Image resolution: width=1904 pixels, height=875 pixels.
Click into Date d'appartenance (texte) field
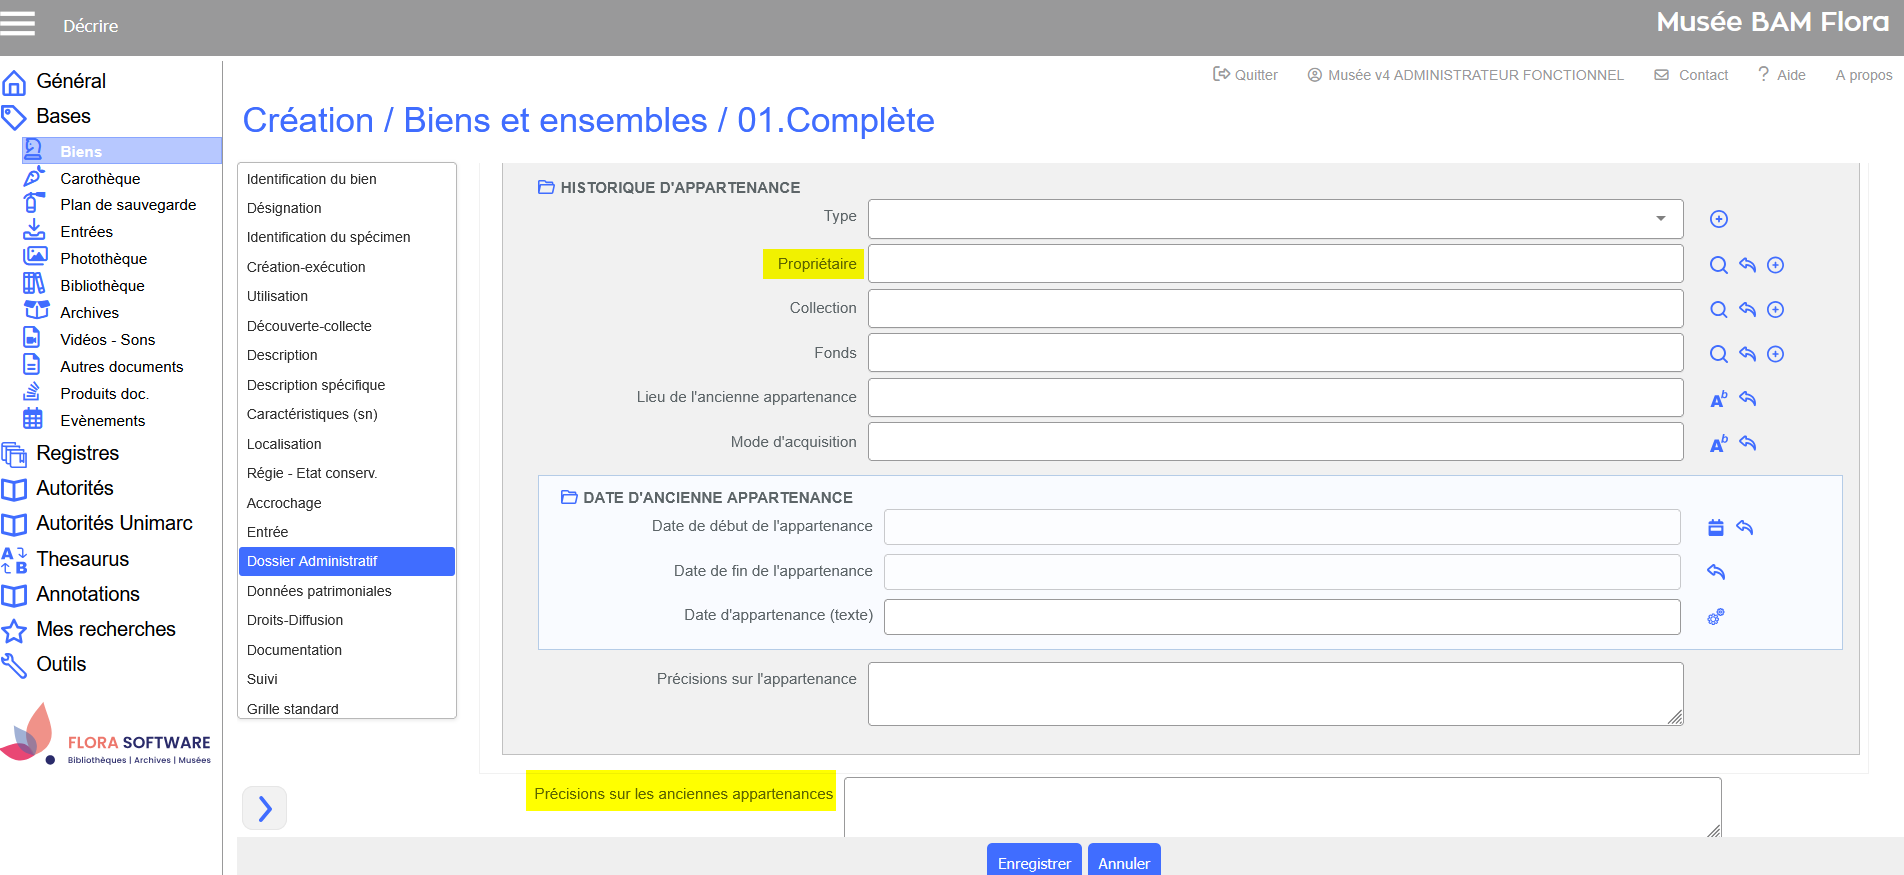tap(1282, 616)
